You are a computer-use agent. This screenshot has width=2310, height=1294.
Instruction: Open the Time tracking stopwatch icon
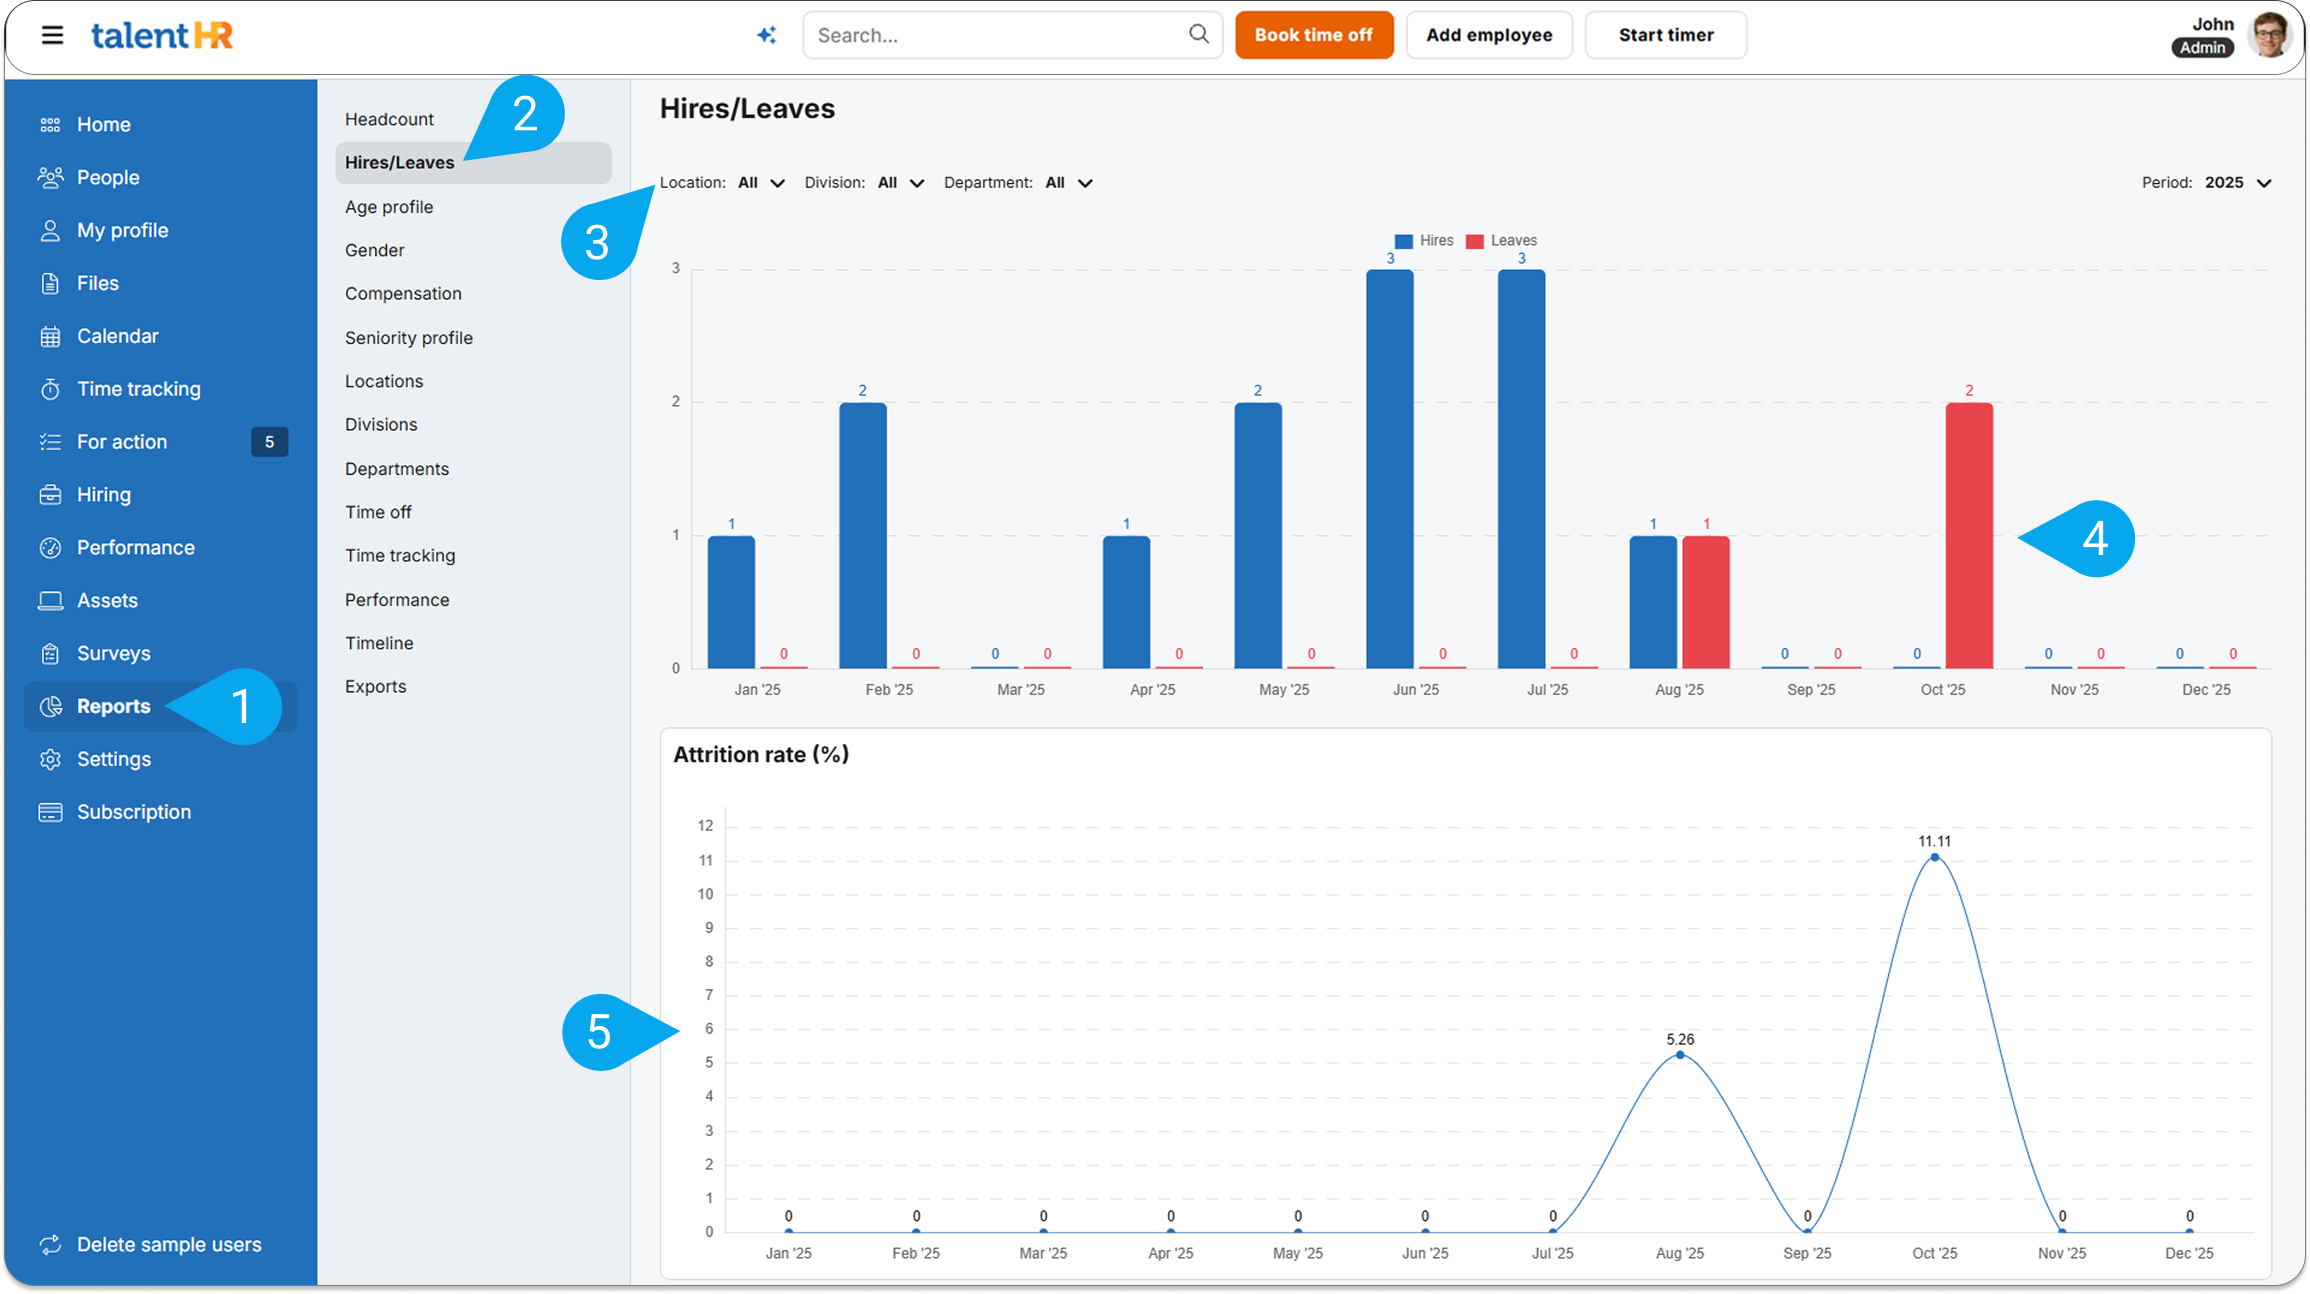(x=50, y=389)
